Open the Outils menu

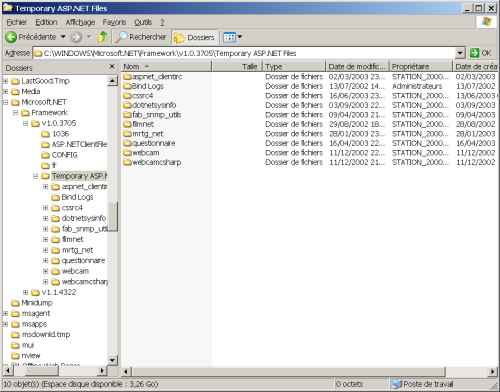tap(143, 22)
